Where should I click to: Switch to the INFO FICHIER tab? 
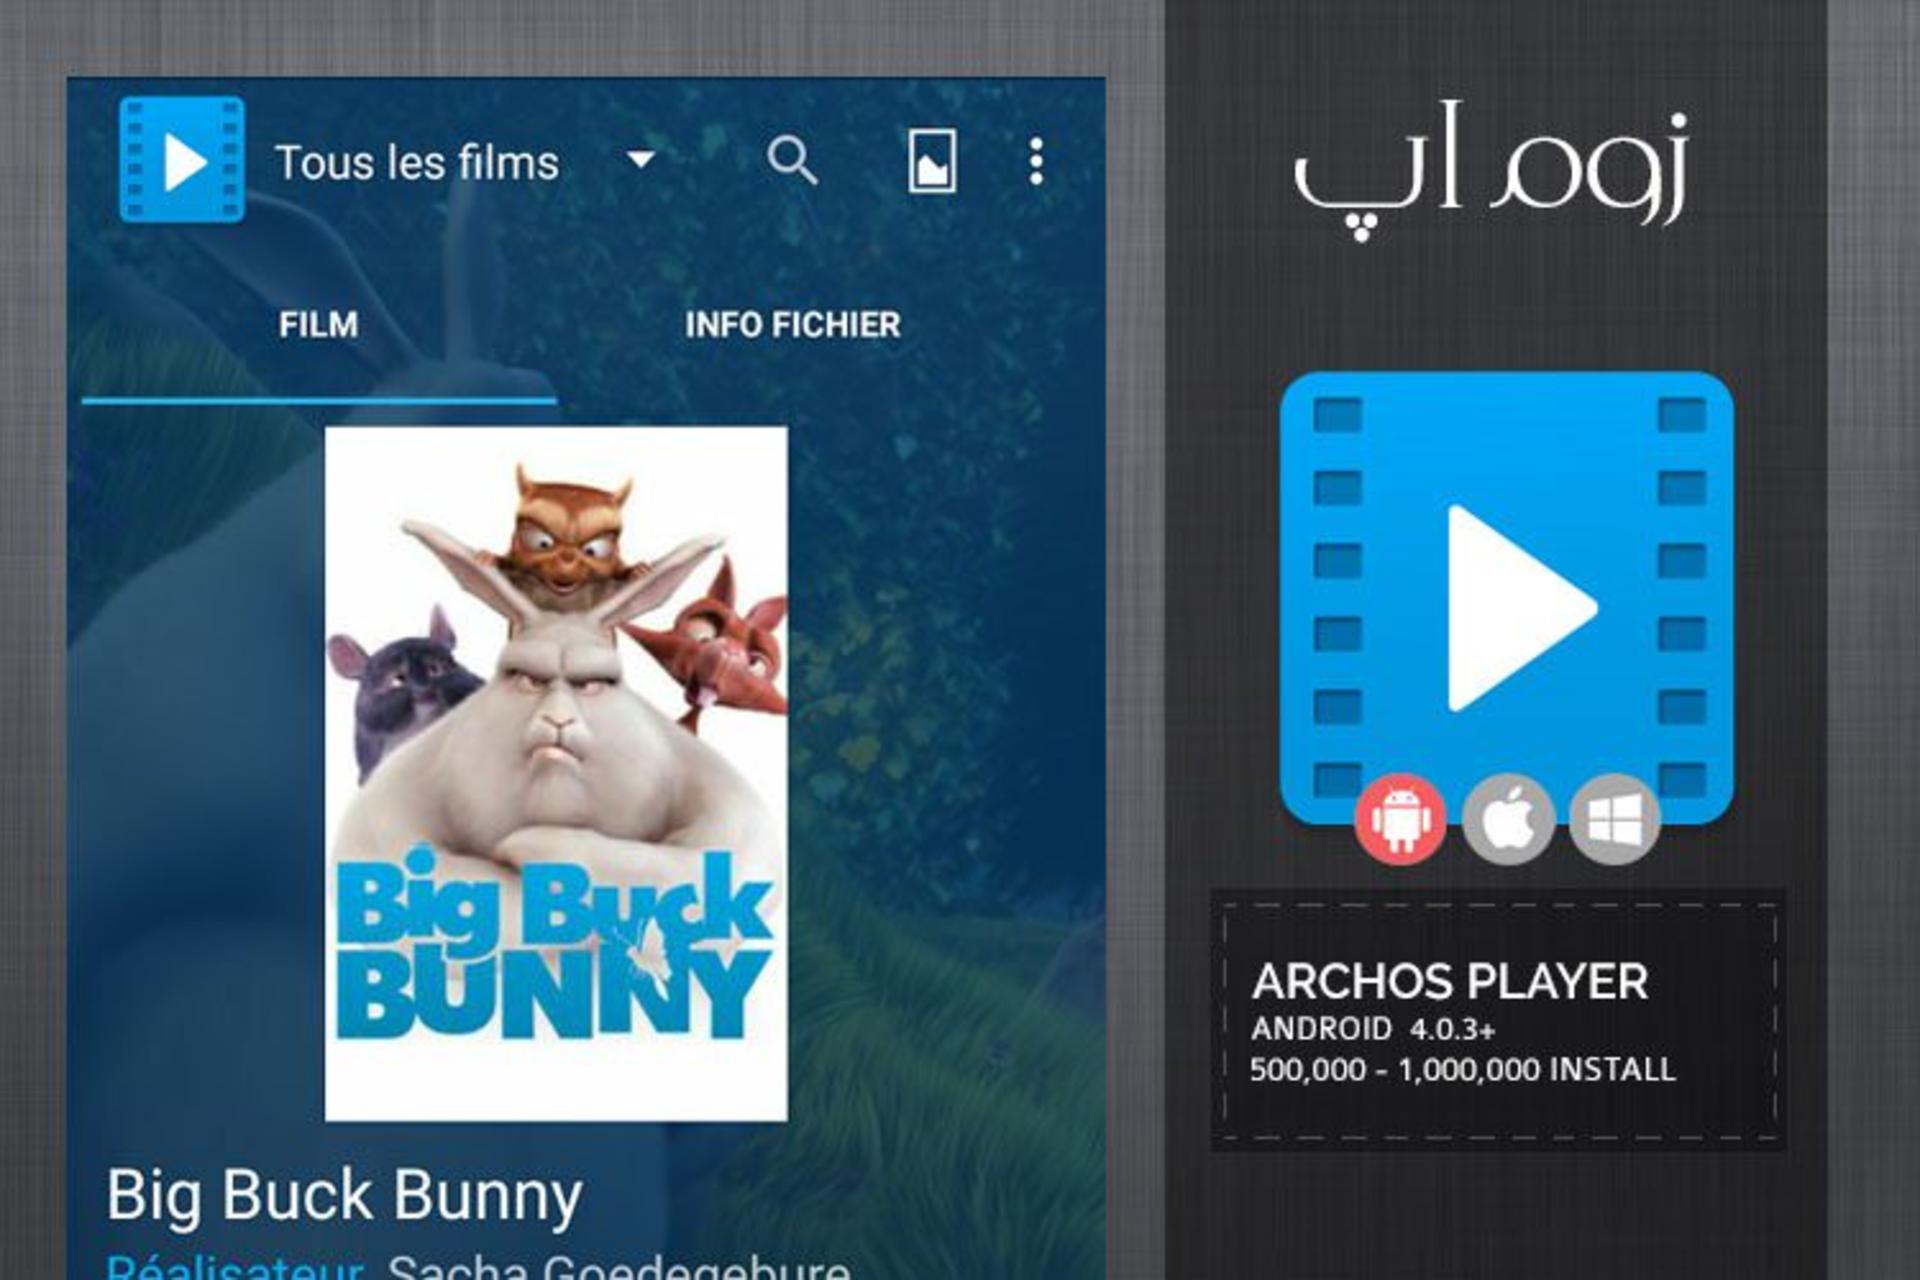click(x=792, y=325)
